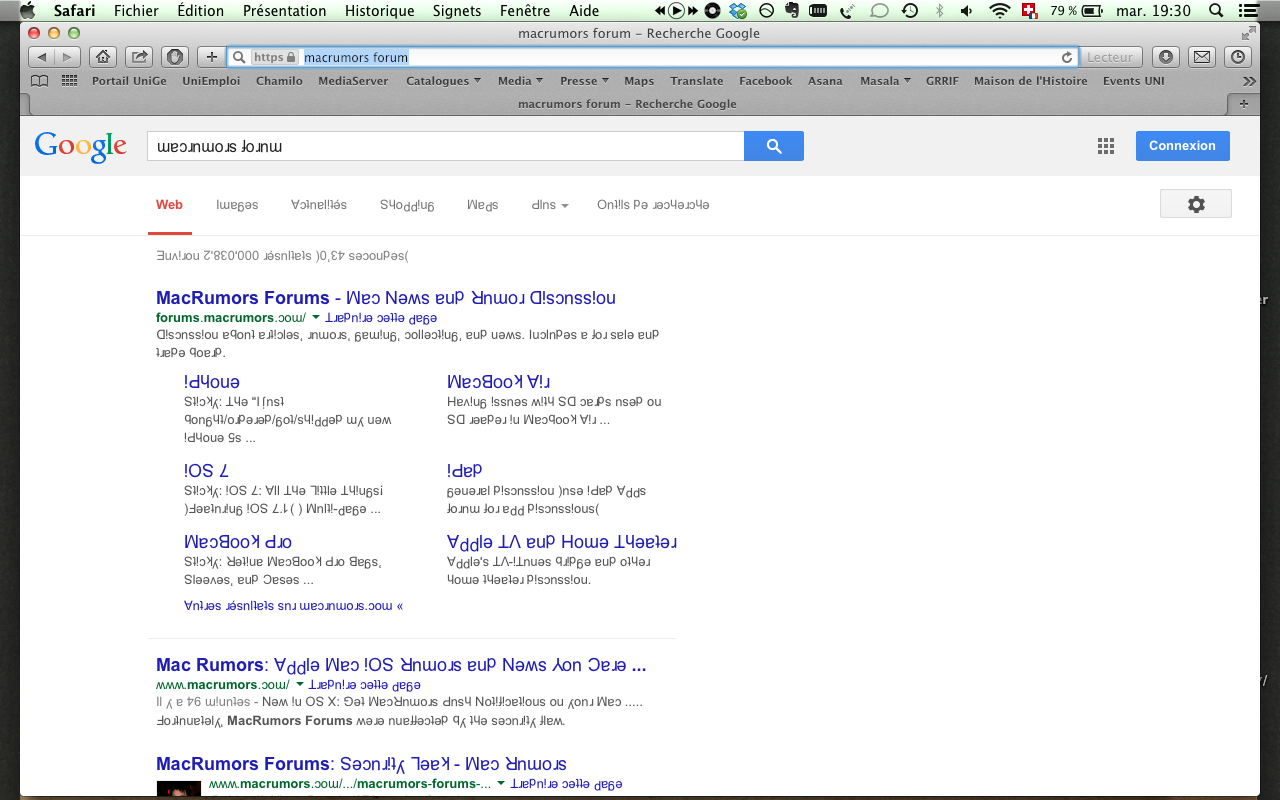The image size is (1280, 800).
Task: Open the Fenêtre menu
Action: (524, 11)
